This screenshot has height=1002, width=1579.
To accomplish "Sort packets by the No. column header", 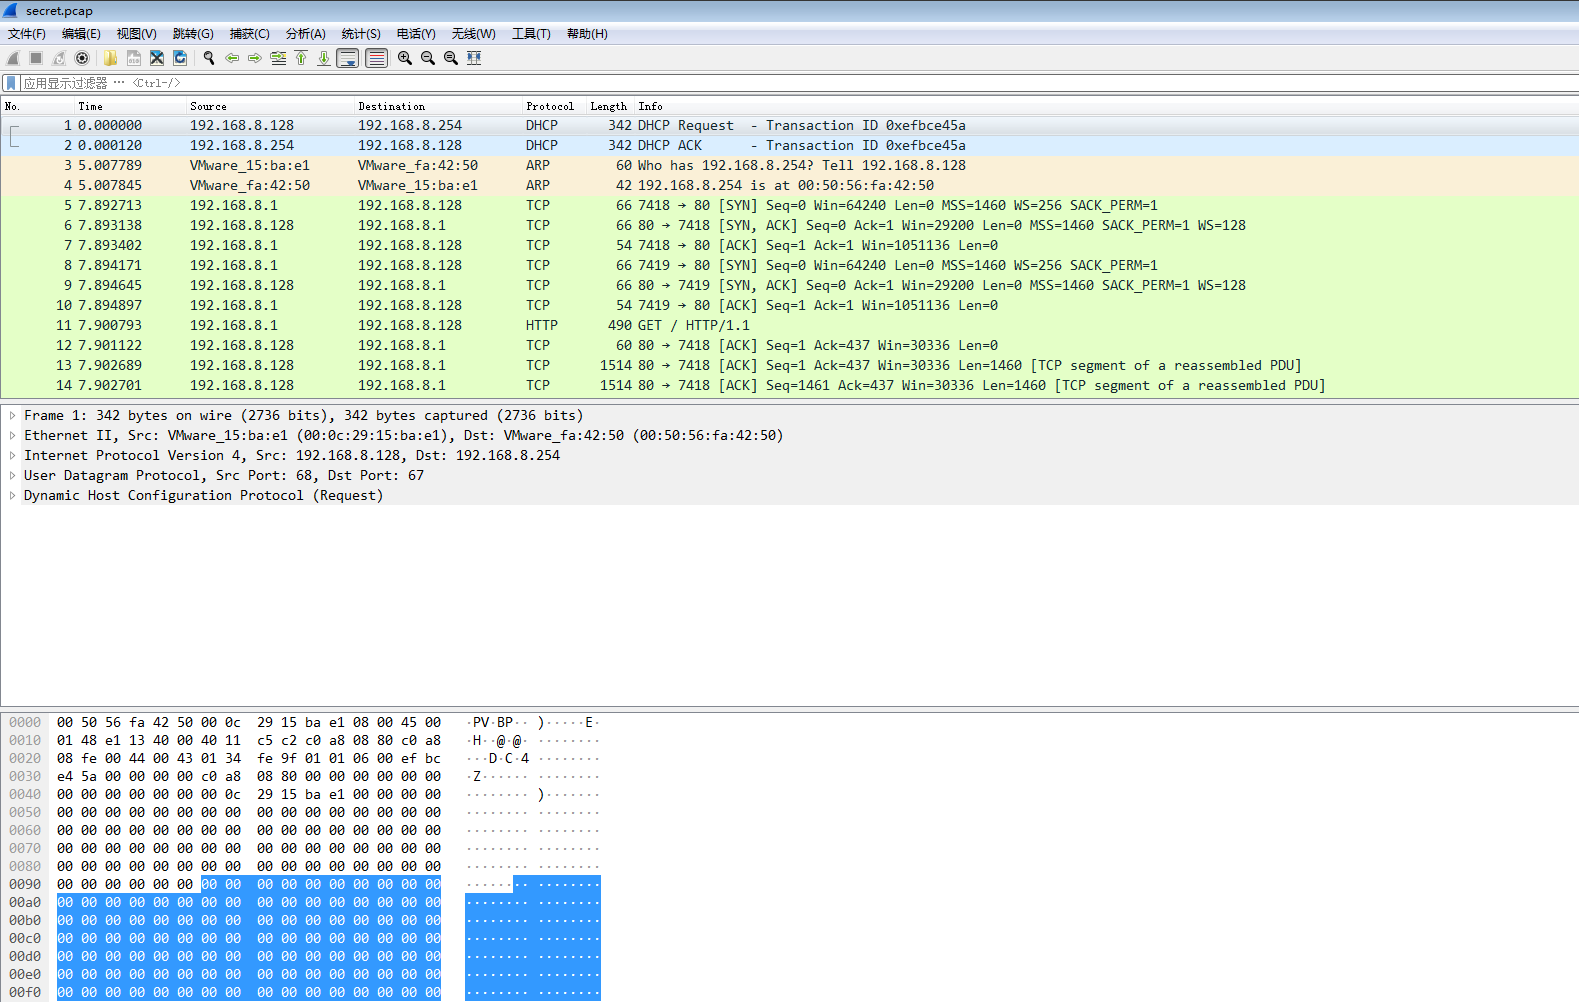I will pos(38,106).
